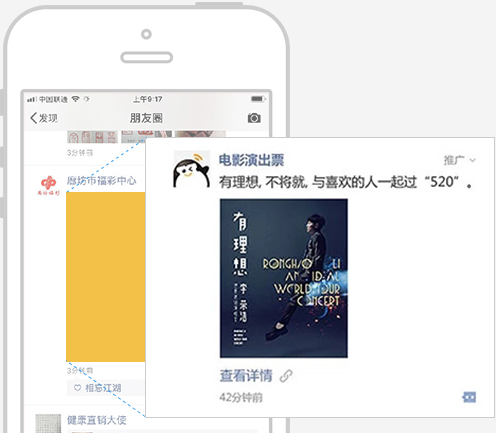The height and width of the screenshot is (433, 496).
Task: Expand the 推广 dropdown arrow
Action: pos(472,160)
